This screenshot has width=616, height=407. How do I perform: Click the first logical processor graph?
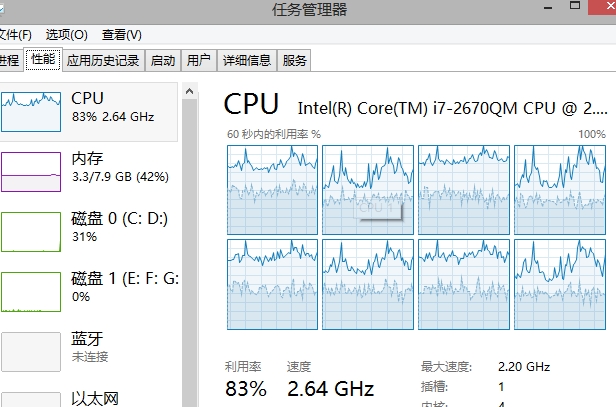click(x=272, y=190)
